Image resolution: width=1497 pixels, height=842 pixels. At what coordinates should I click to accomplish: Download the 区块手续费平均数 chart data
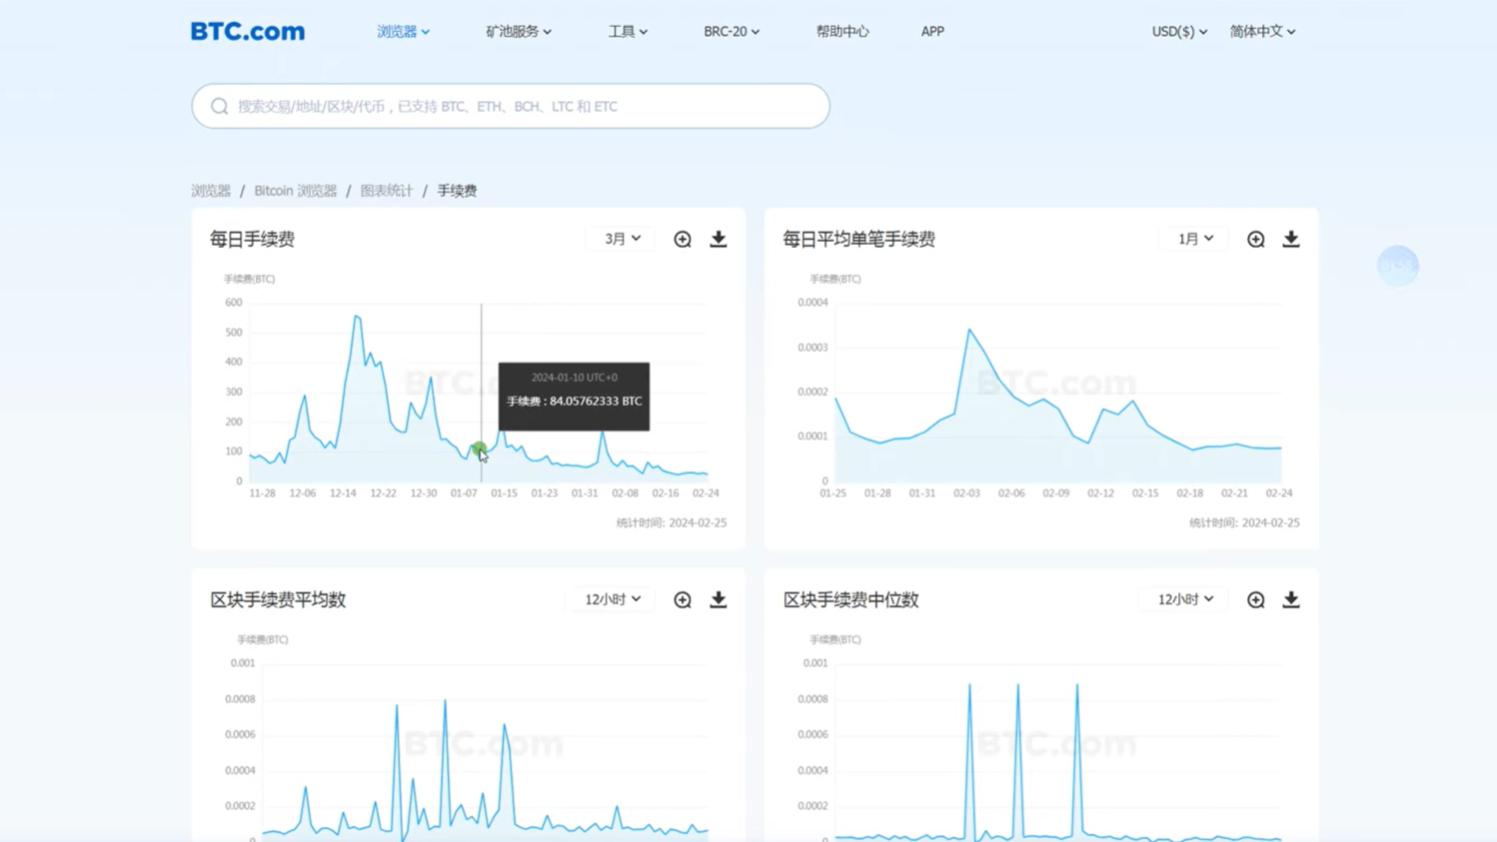pyautogui.click(x=718, y=600)
